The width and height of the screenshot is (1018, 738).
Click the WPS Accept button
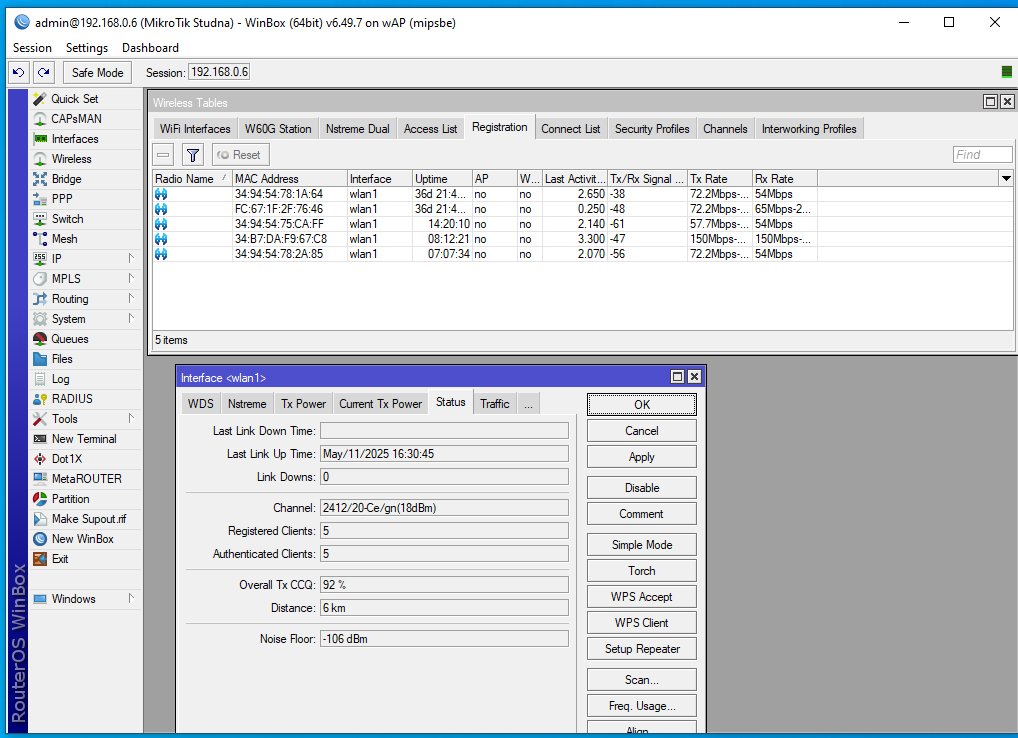coord(641,597)
